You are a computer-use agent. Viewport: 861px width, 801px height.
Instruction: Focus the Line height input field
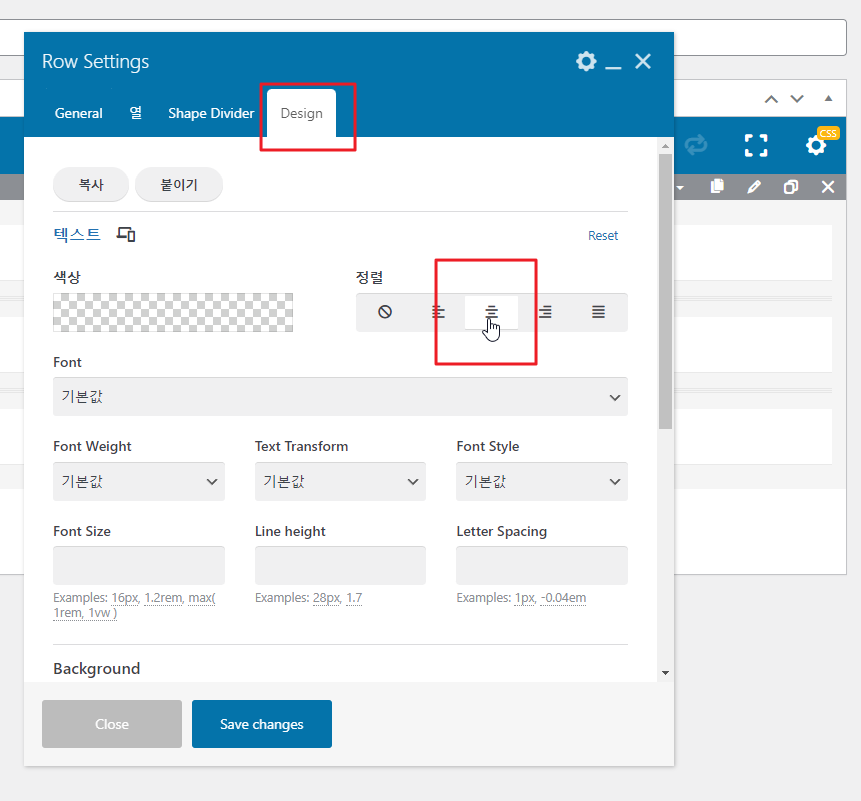[x=340, y=565]
